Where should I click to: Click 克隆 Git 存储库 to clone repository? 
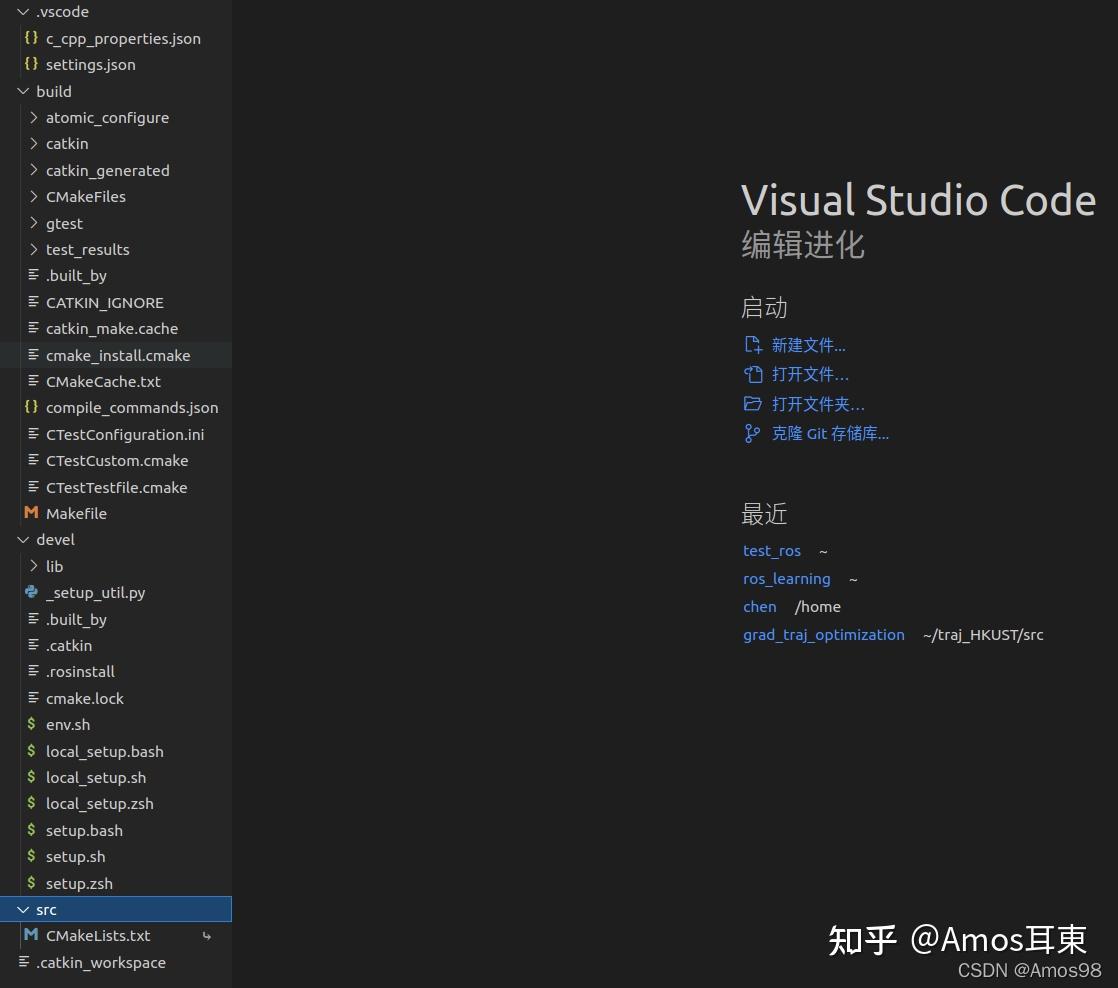(x=830, y=433)
